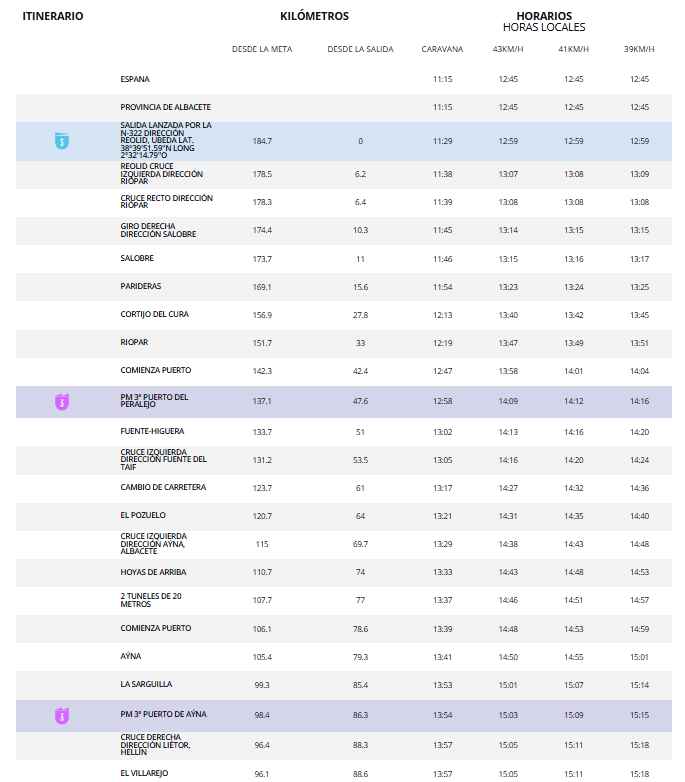
Task: Click the 41KM/H column header
Action: tap(573, 49)
